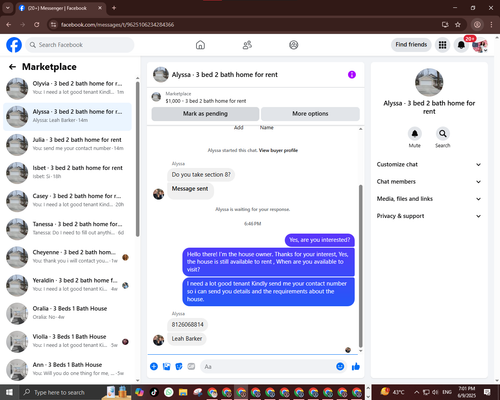Viewport: 500px width, 400px height.
Task: Expand Chat members section
Action: [x=429, y=182]
